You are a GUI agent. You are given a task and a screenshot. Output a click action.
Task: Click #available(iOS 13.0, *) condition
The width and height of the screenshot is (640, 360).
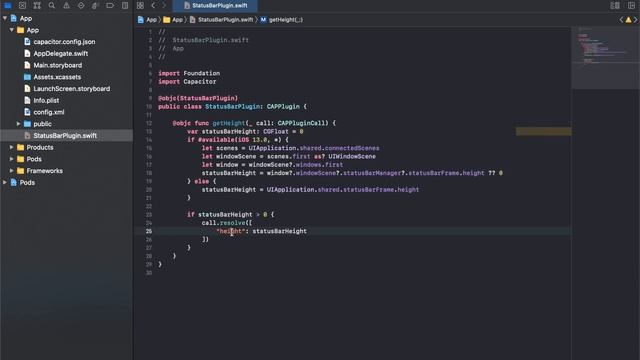tap(240, 140)
